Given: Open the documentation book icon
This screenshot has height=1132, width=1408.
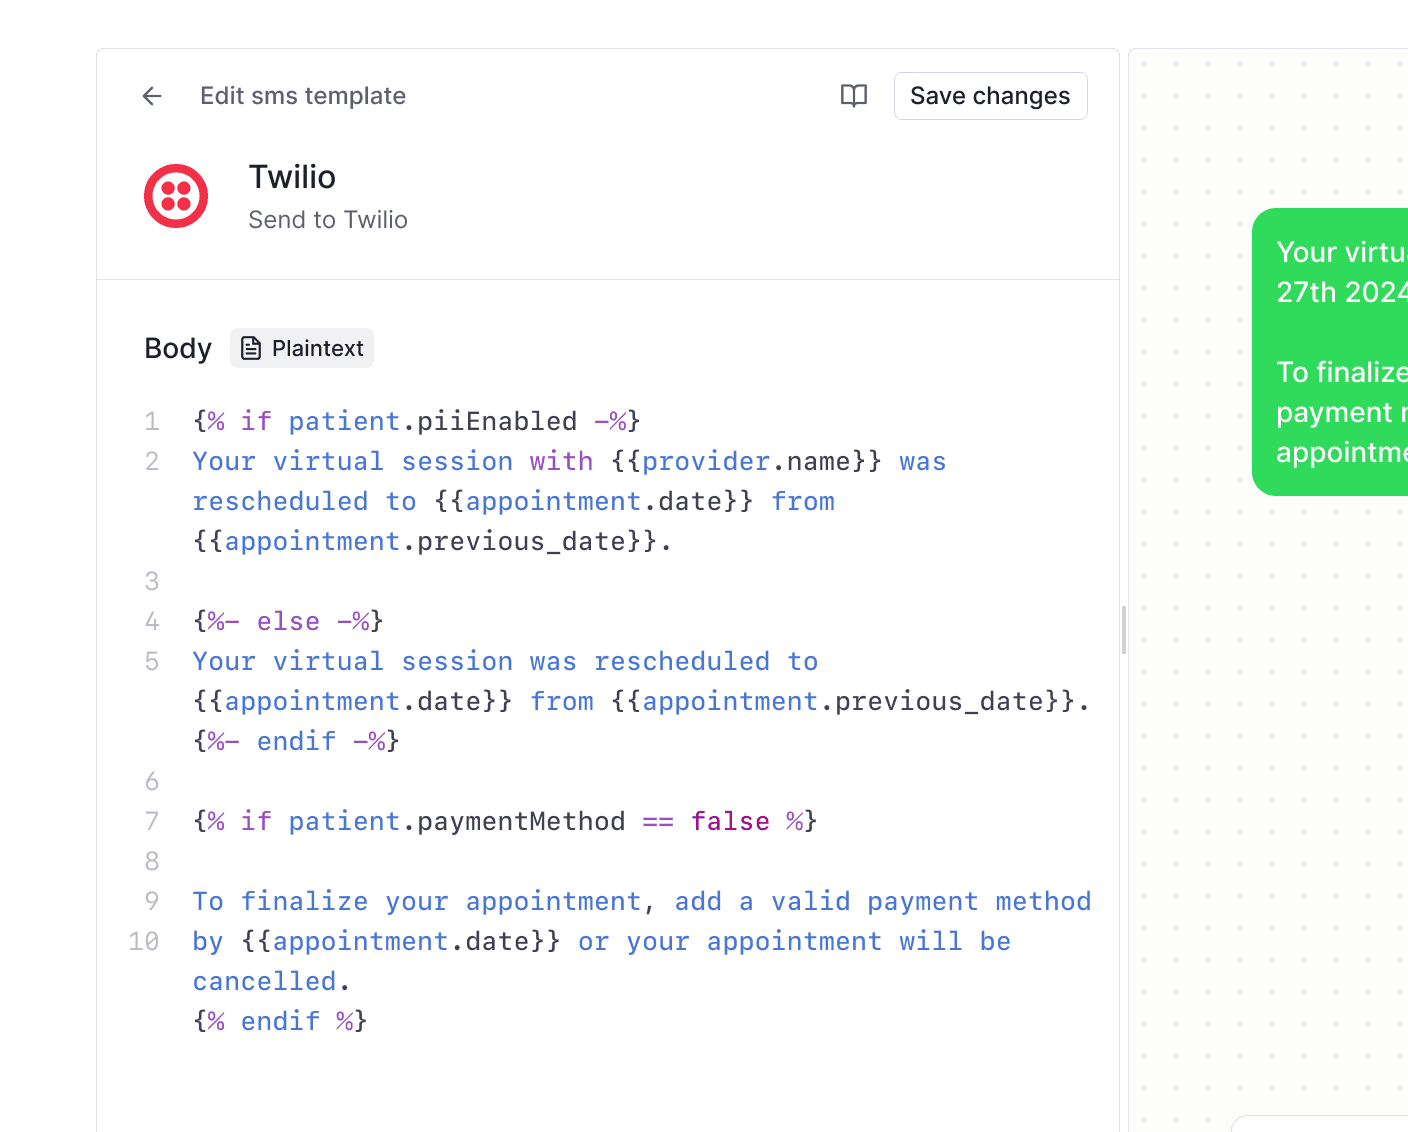Looking at the screenshot, I should (853, 96).
